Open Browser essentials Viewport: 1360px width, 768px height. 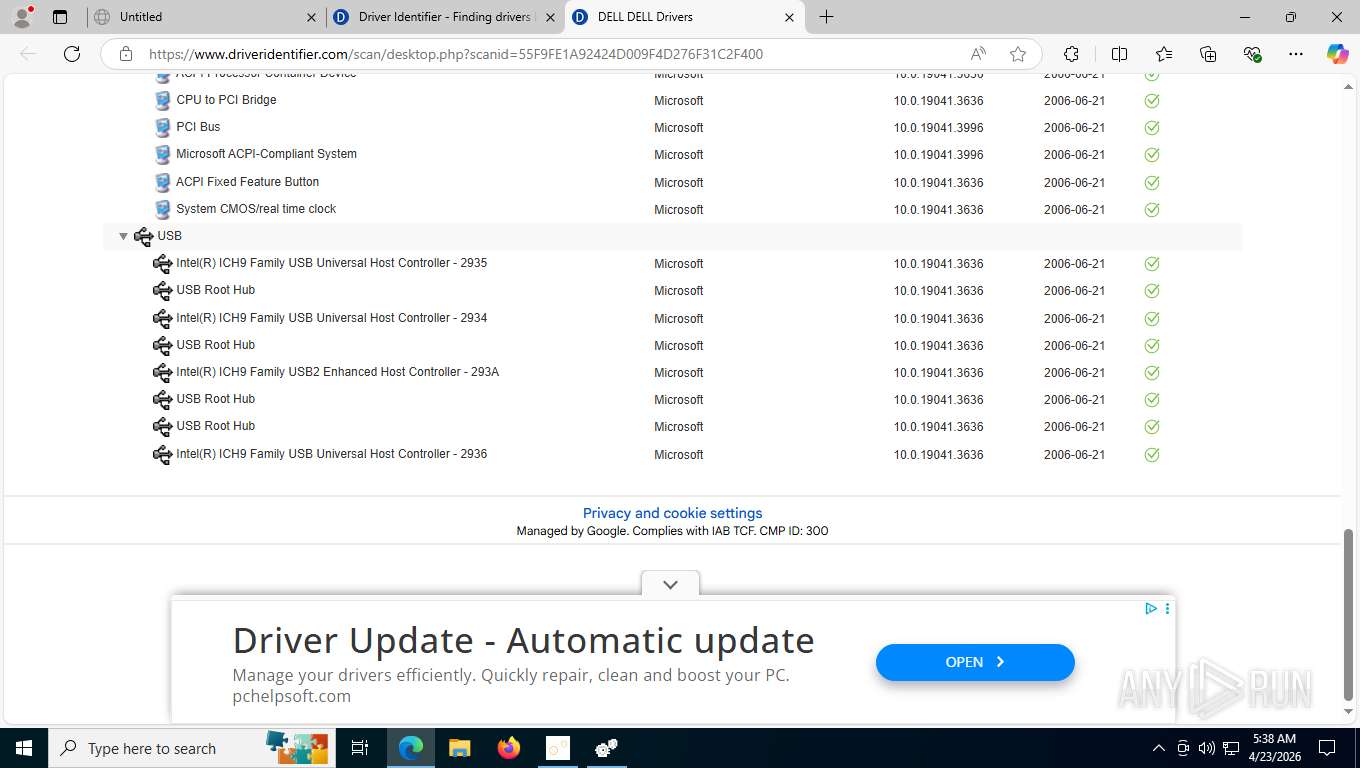pyautogui.click(x=1252, y=54)
